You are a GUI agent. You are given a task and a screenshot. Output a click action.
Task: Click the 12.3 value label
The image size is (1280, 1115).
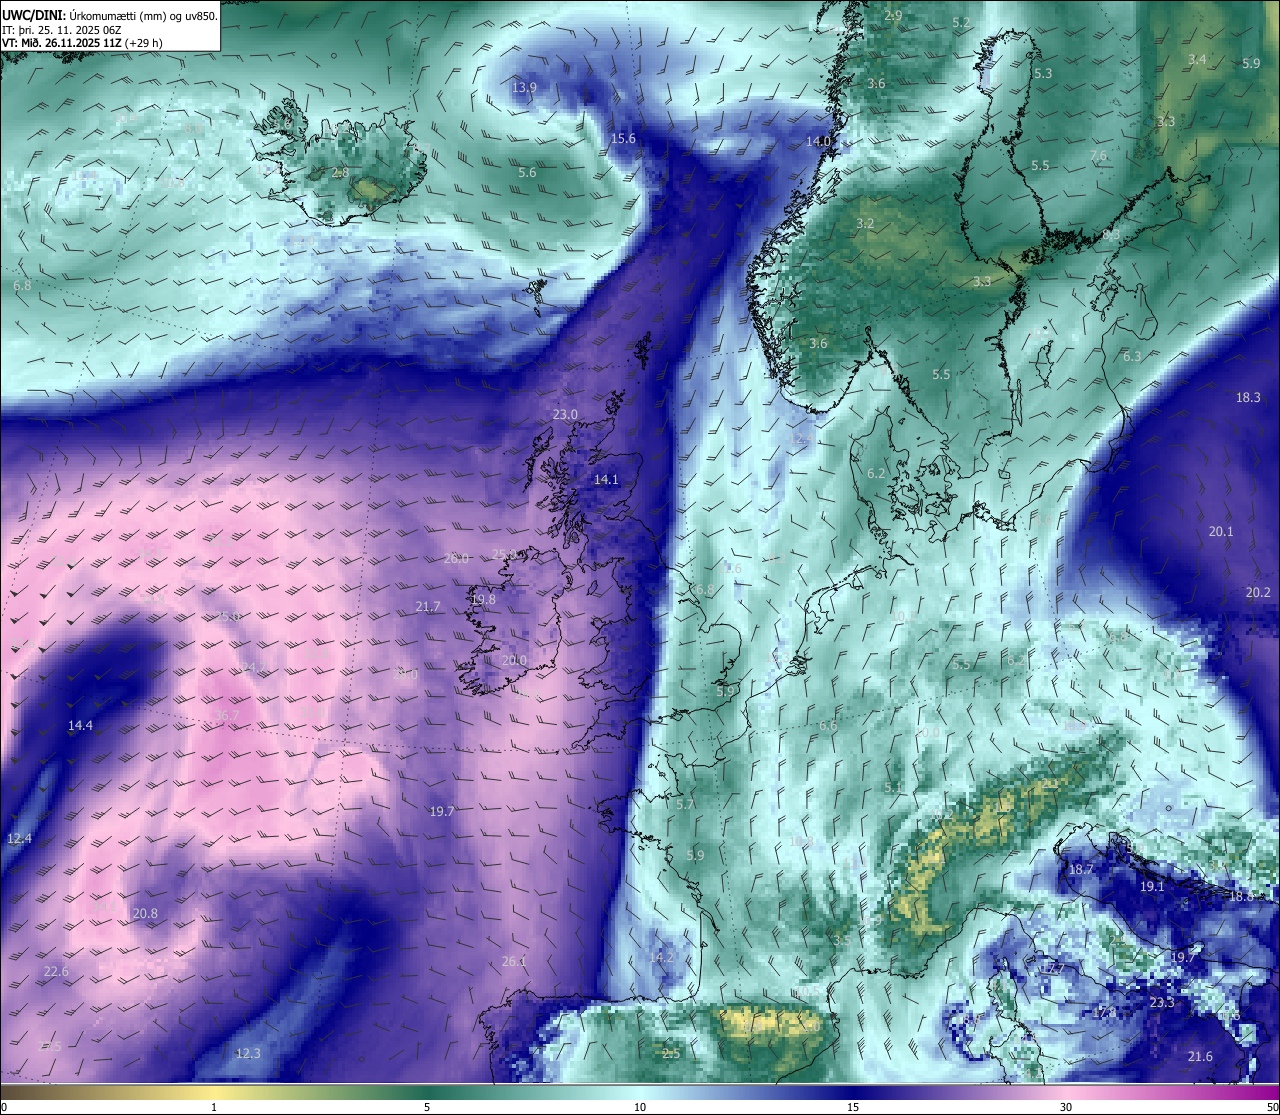248,1054
